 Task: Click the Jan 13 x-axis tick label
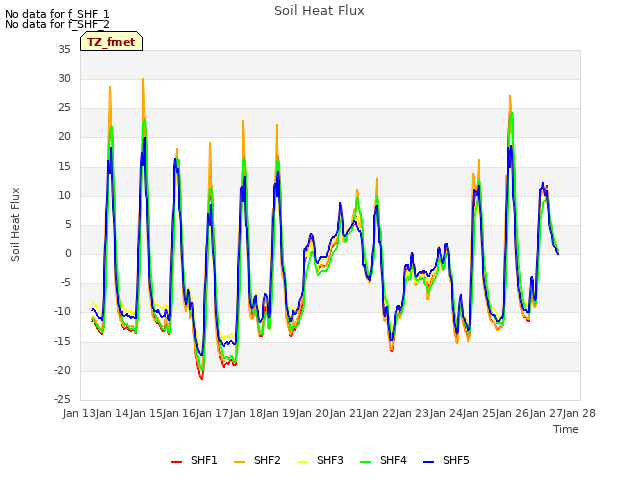(x=79, y=413)
